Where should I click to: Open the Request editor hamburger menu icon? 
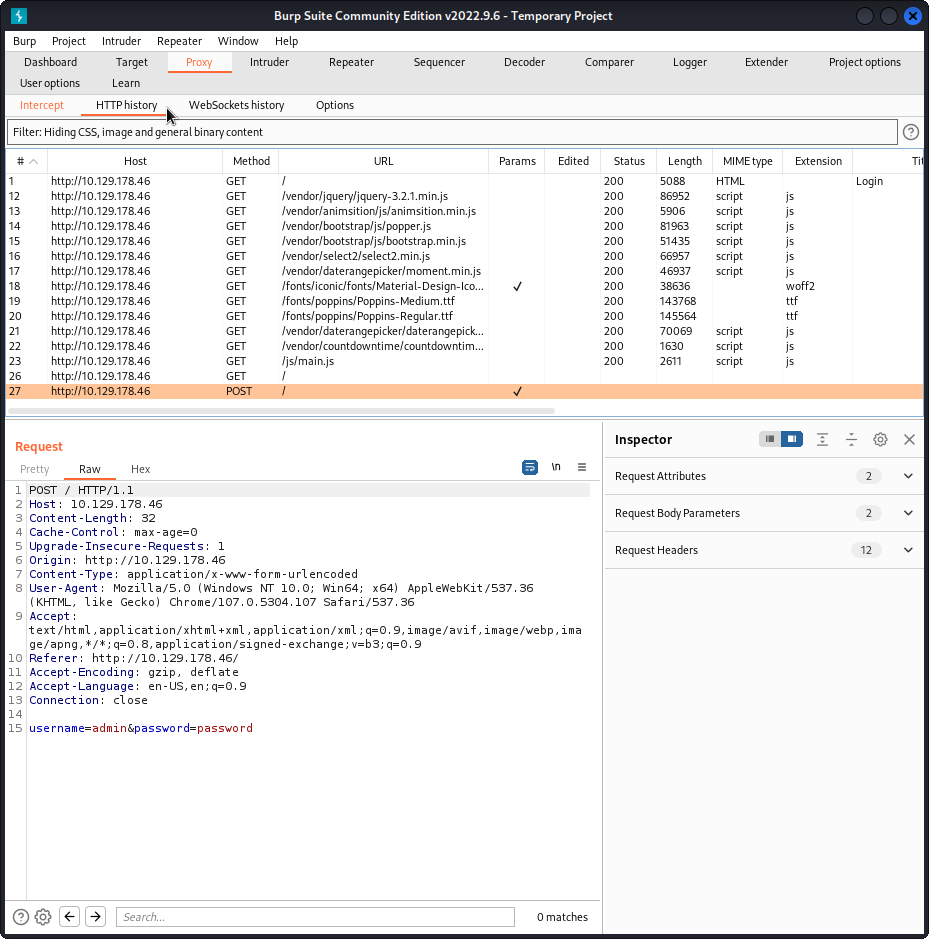[581, 467]
